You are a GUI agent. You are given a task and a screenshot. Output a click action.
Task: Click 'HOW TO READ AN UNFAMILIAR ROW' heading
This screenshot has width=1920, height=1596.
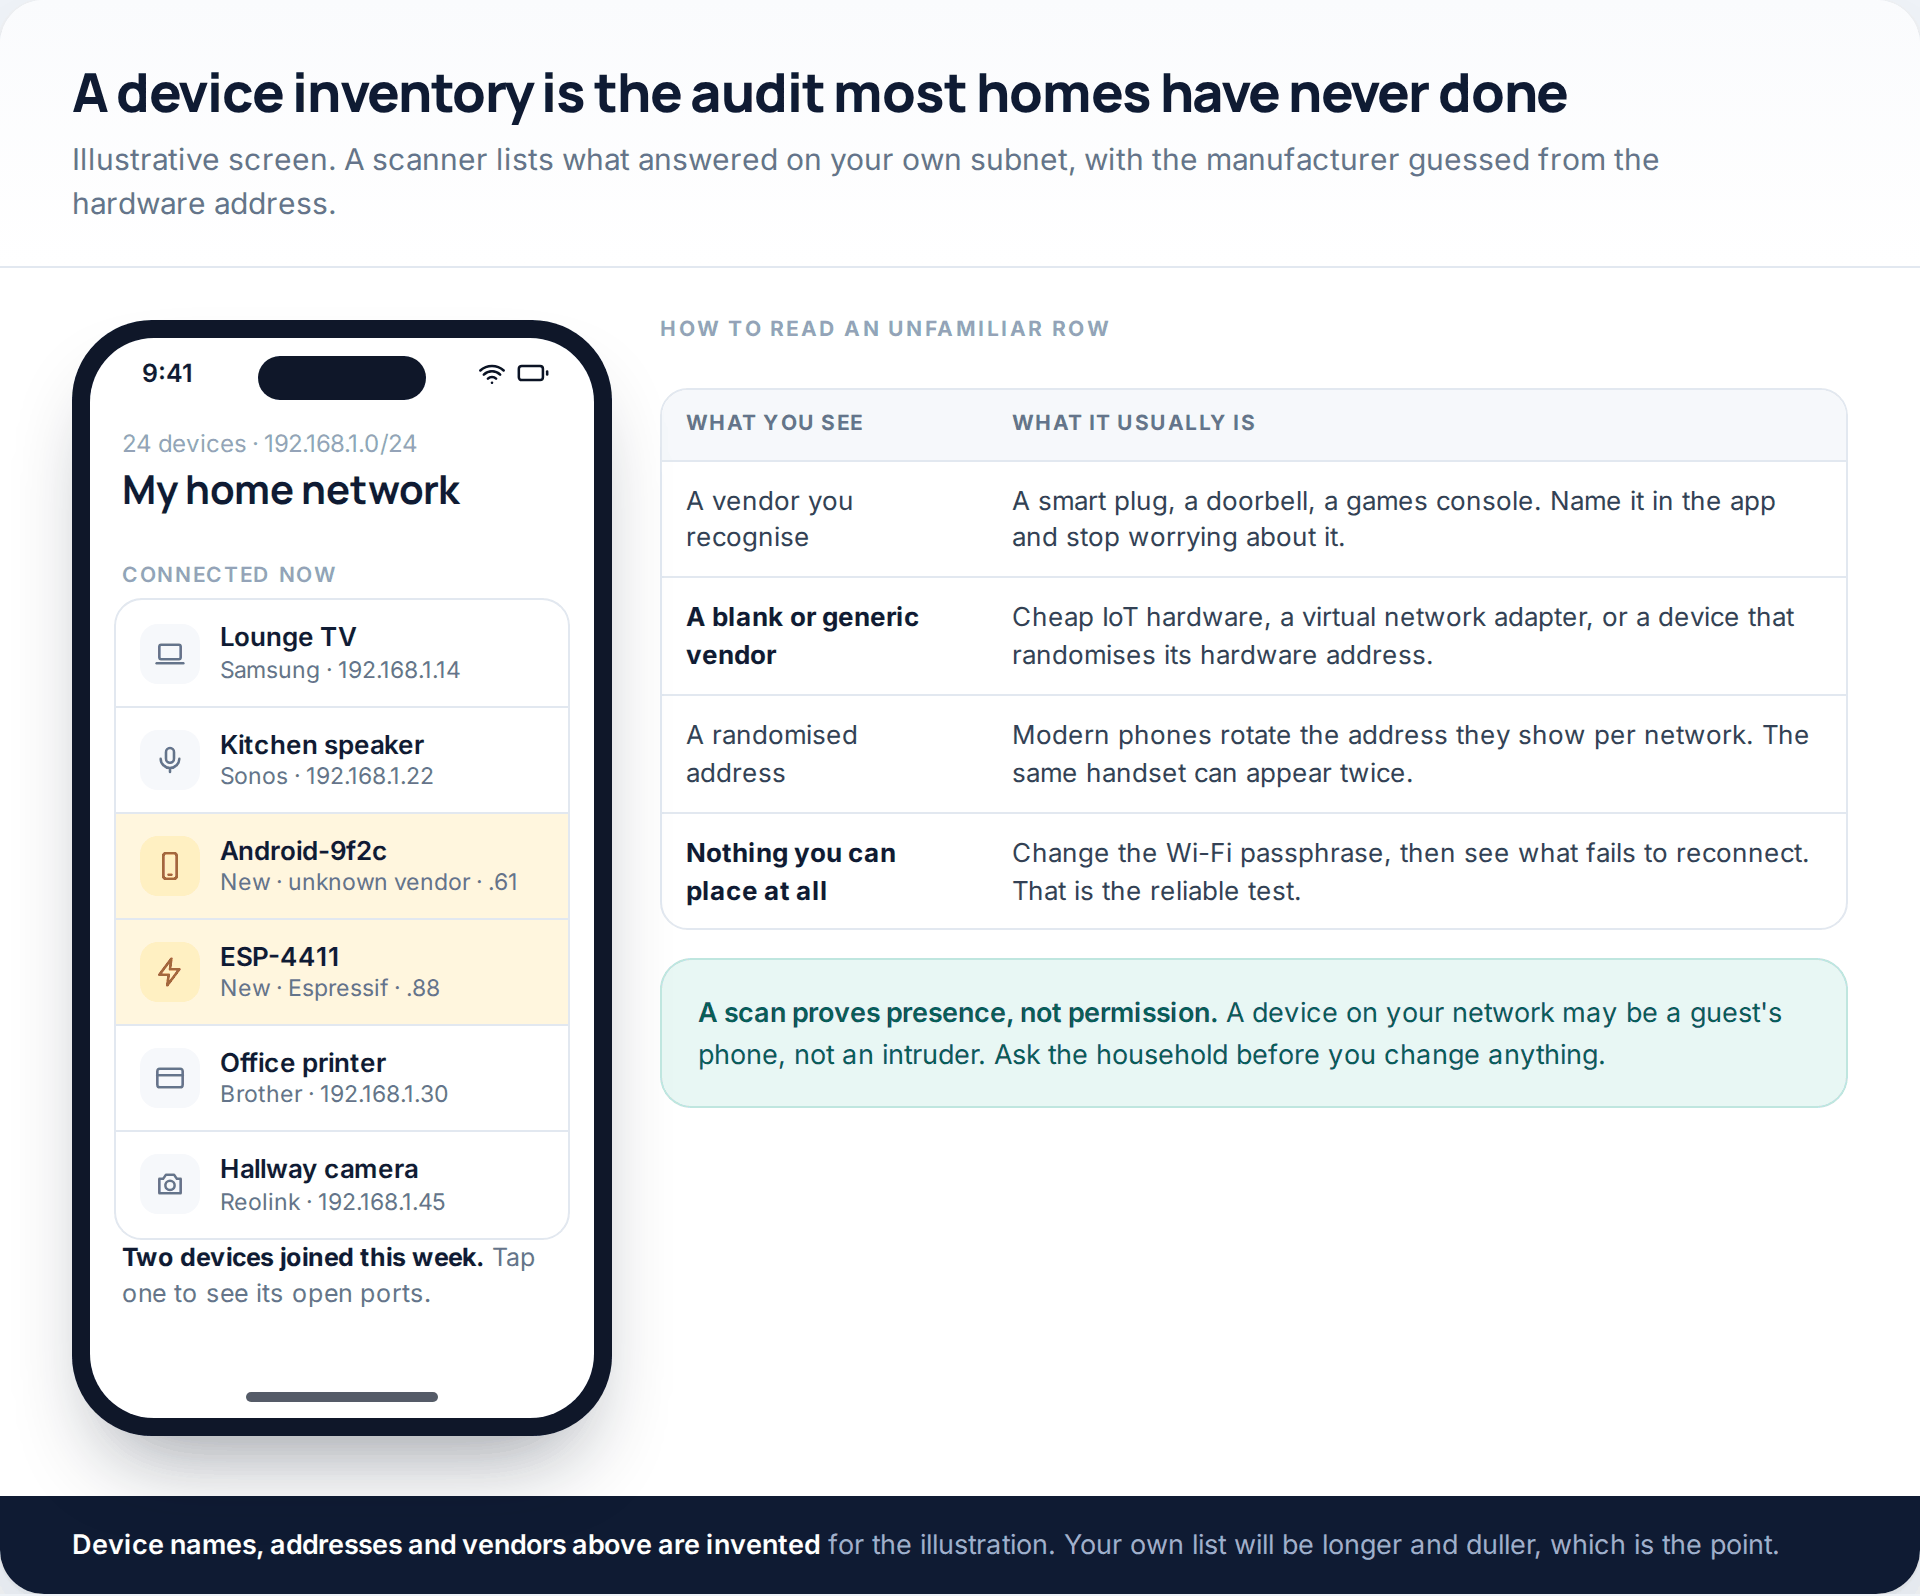tap(885, 329)
